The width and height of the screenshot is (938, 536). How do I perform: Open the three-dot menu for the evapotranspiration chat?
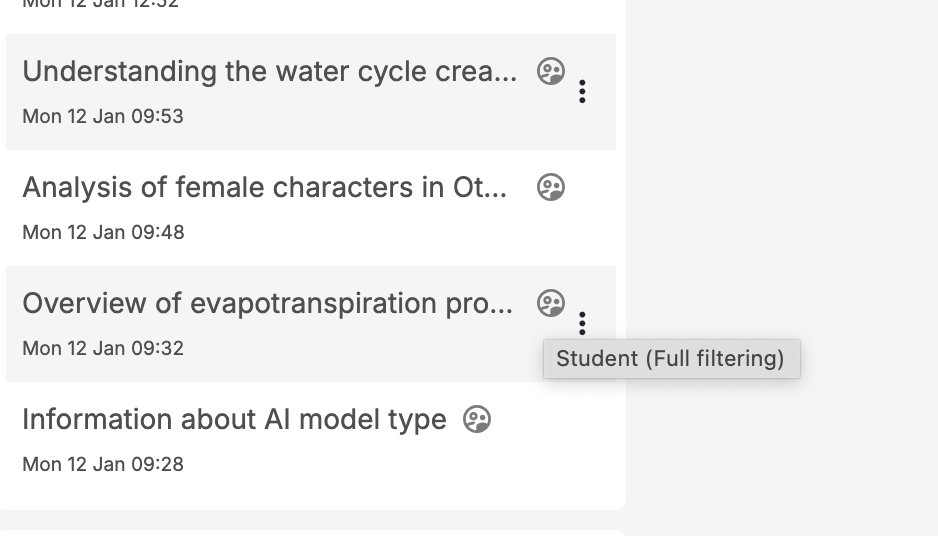[582, 323]
